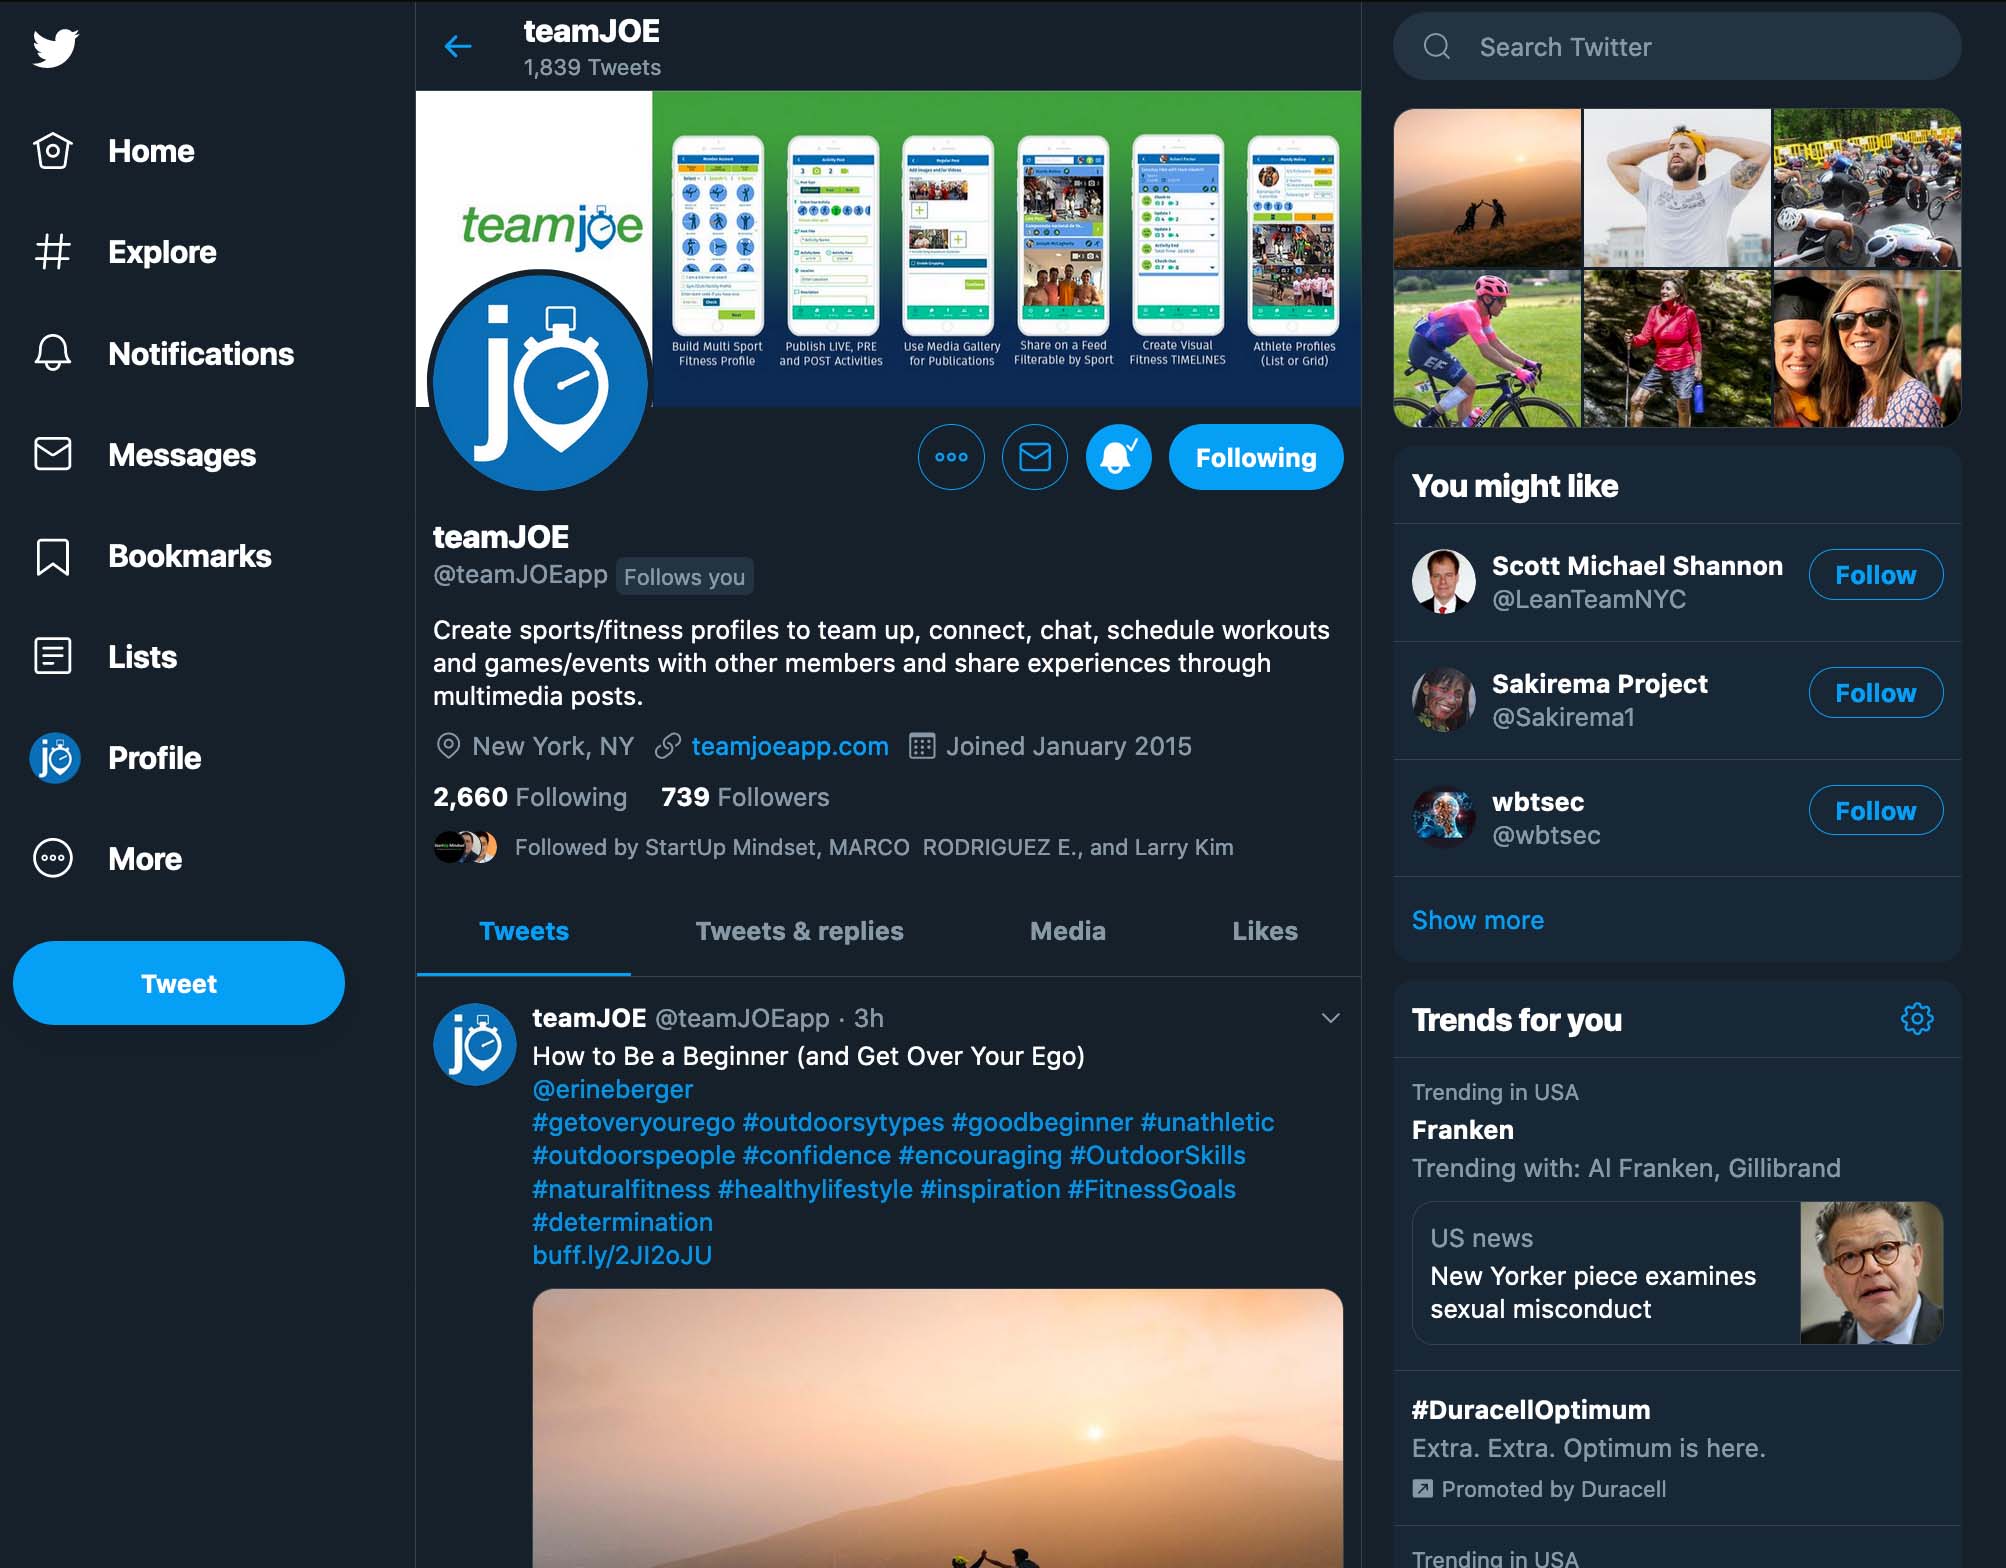
Task: Open Messages envelope in sidebar
Action: click(52, 454)
